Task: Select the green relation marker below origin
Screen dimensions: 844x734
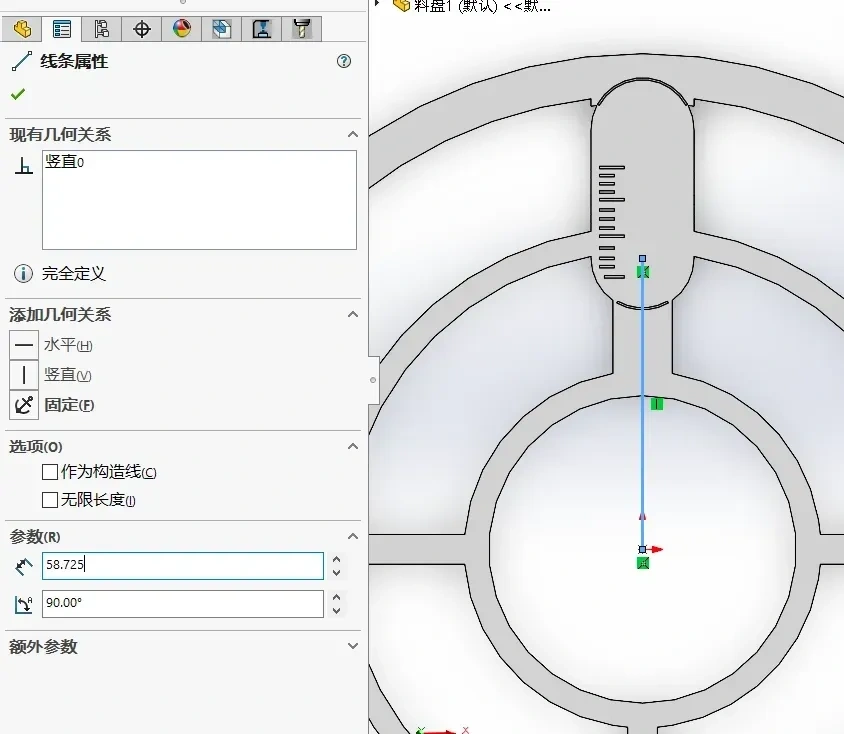Action: pos(643,563)
